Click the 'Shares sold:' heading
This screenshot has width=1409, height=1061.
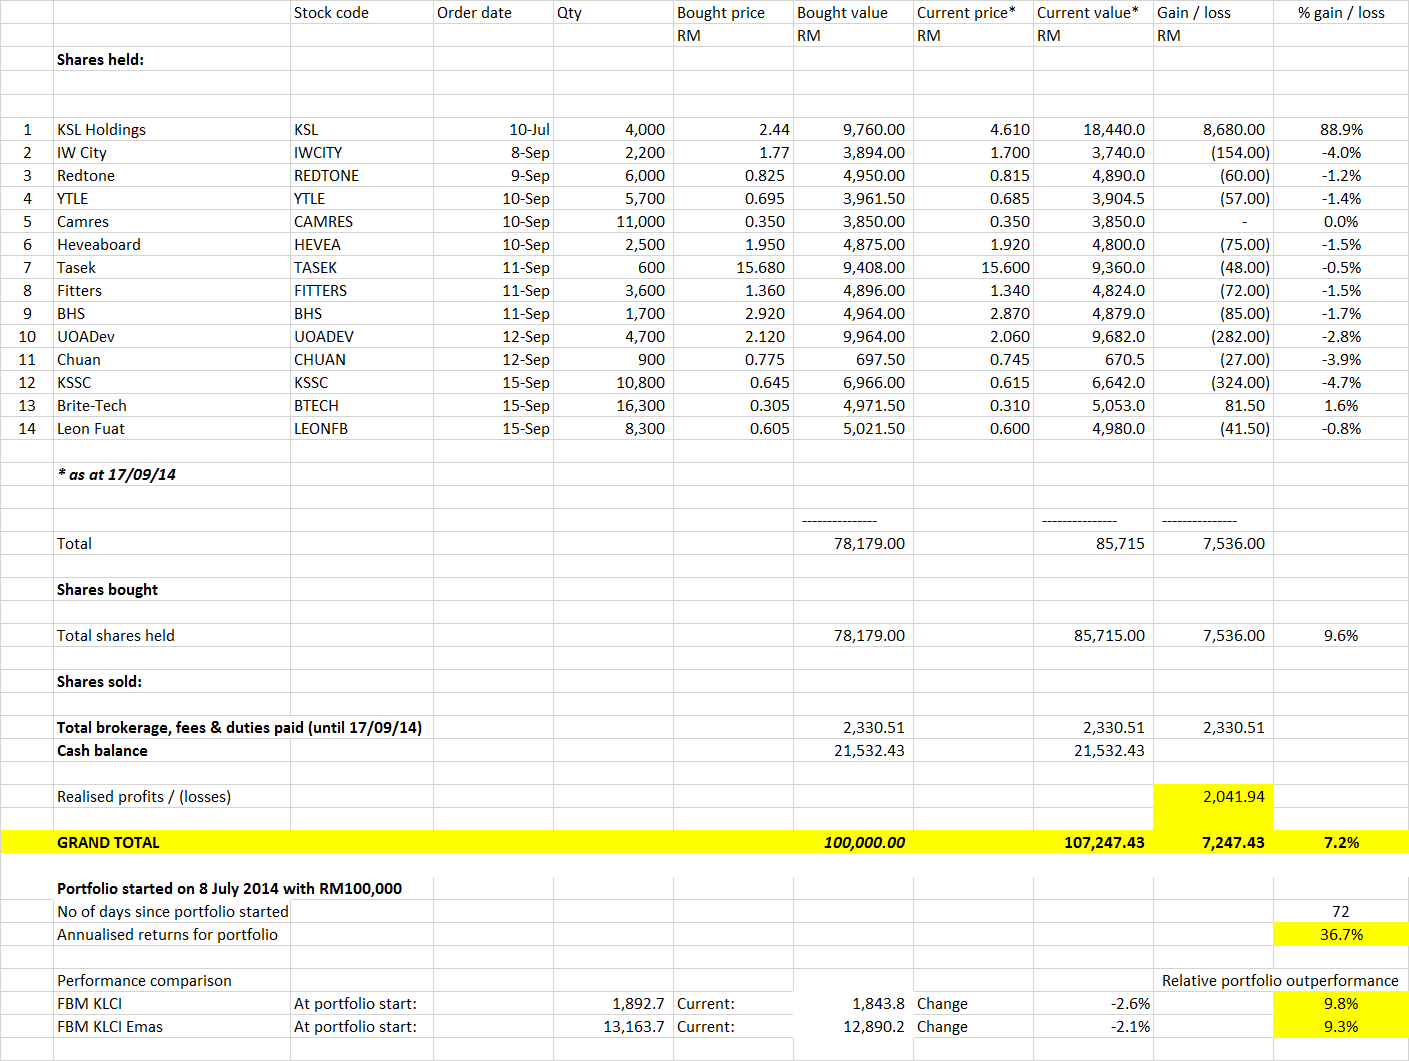click(99, 682)
